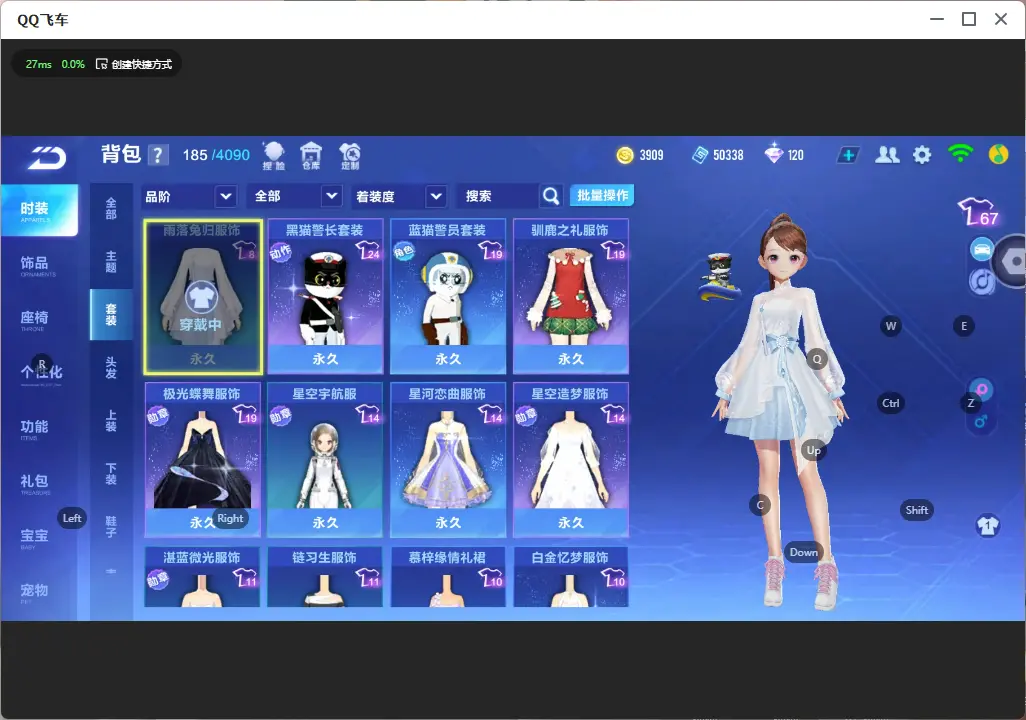
Task: Click the character model in white dress
Action: [x=782, y=412]
